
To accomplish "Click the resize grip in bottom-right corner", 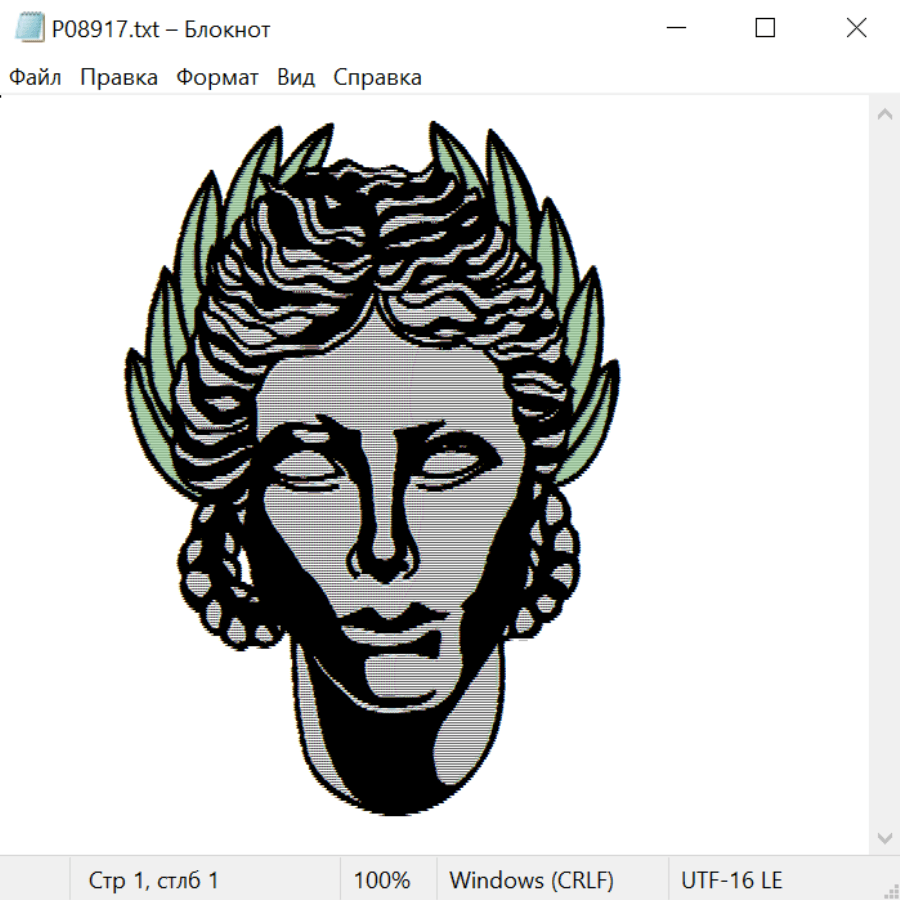I will pyautogui.click(x=890, y=890).
